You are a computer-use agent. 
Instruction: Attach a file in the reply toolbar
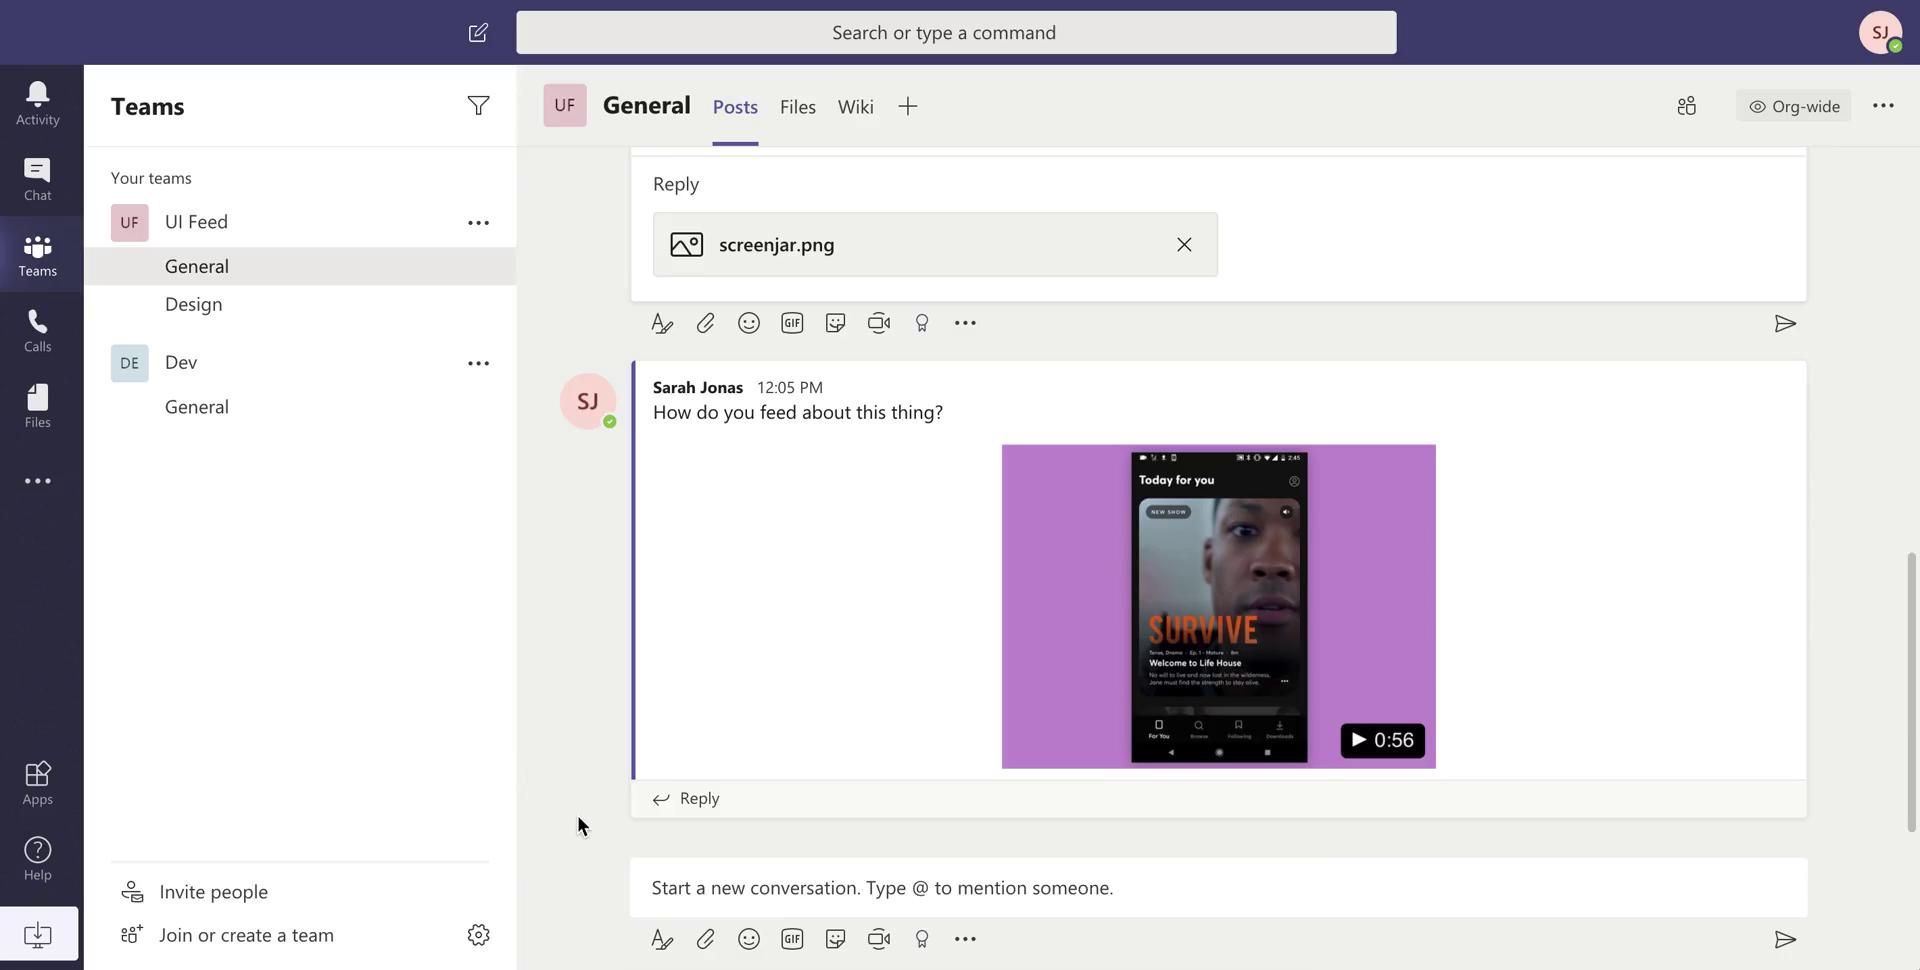(705, 323)
